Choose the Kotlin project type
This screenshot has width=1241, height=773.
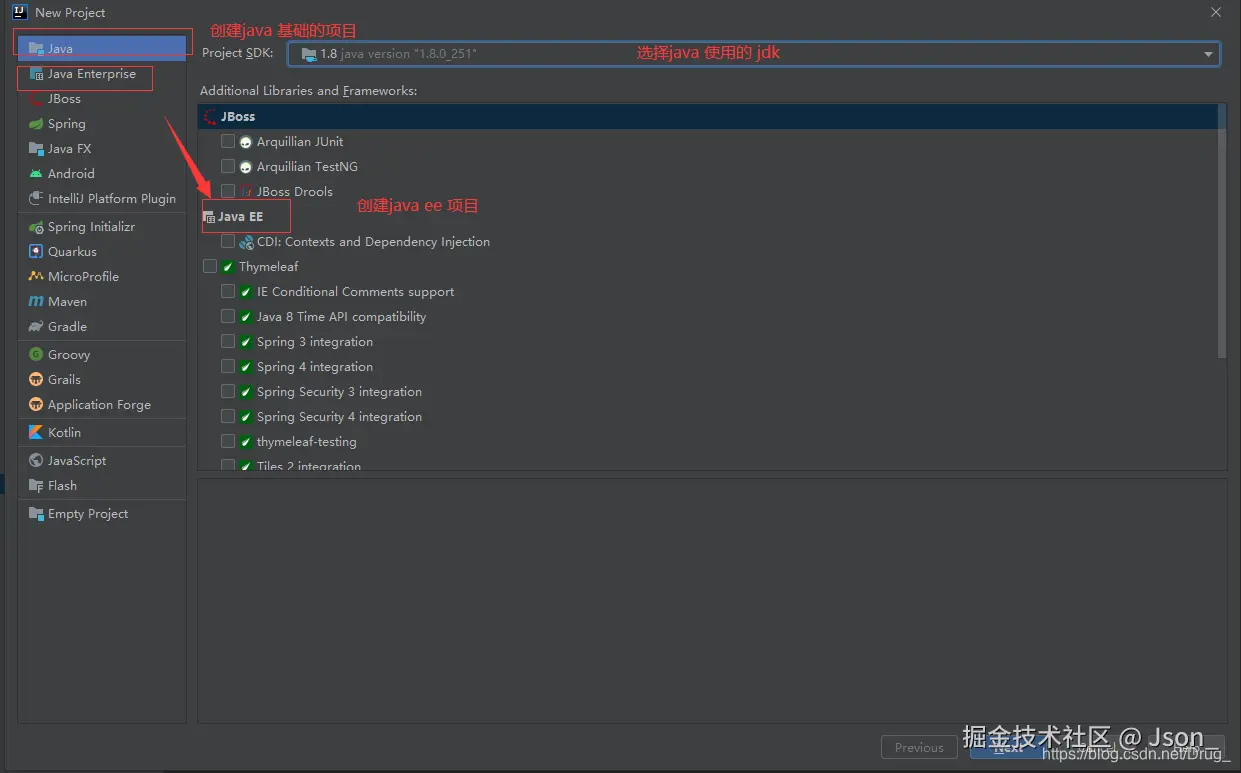tap(102, 433)
